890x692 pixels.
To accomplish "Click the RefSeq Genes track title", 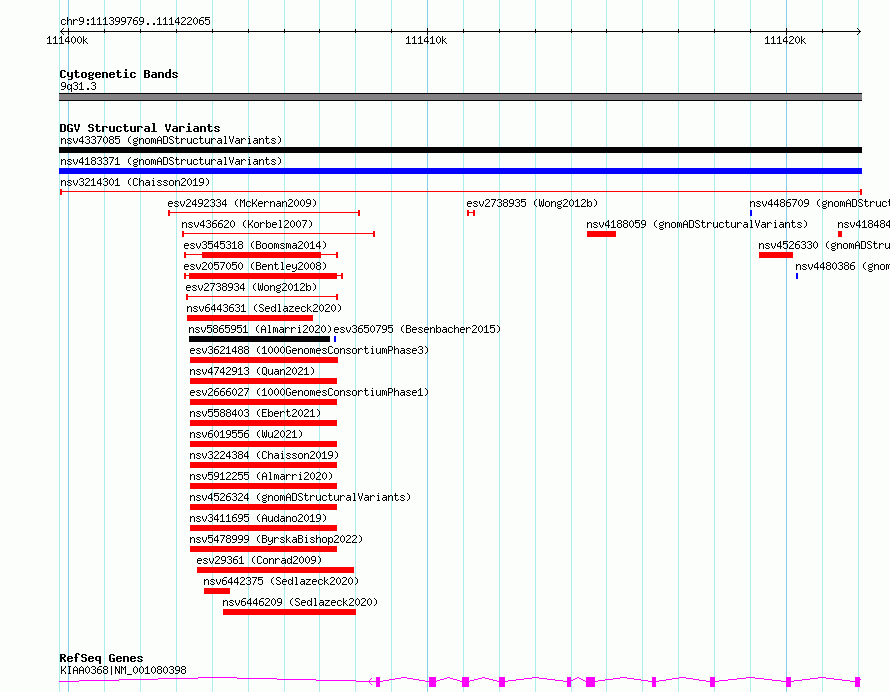I will coord(101,658).
